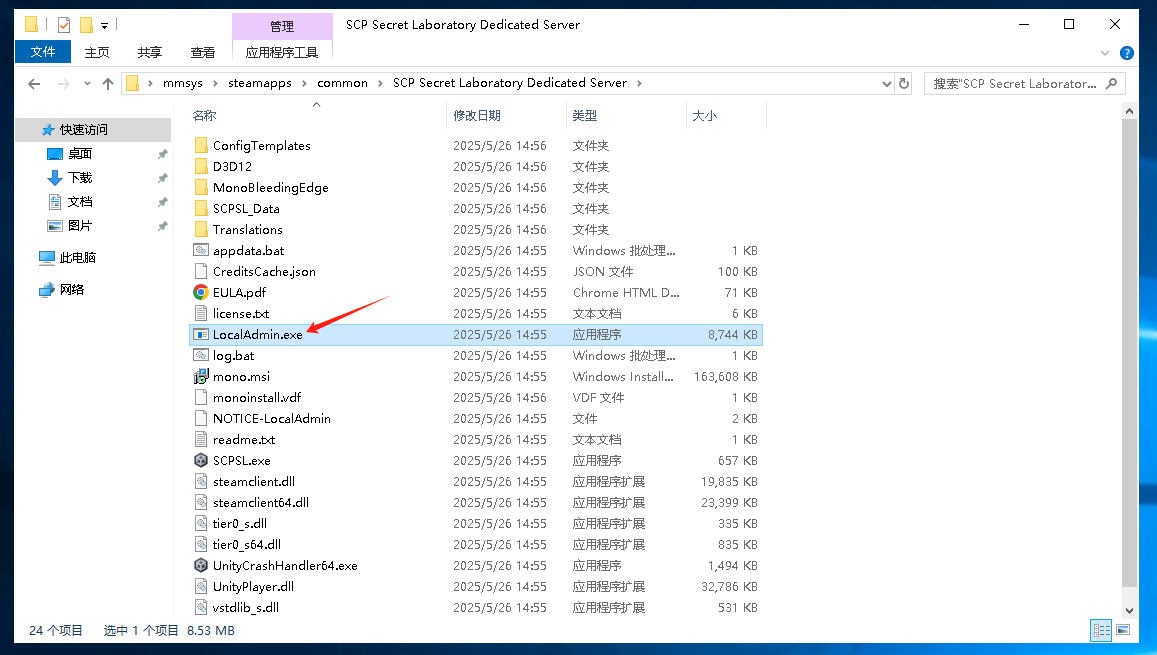Select the CreditsCache.json file name

coord(264,271)
